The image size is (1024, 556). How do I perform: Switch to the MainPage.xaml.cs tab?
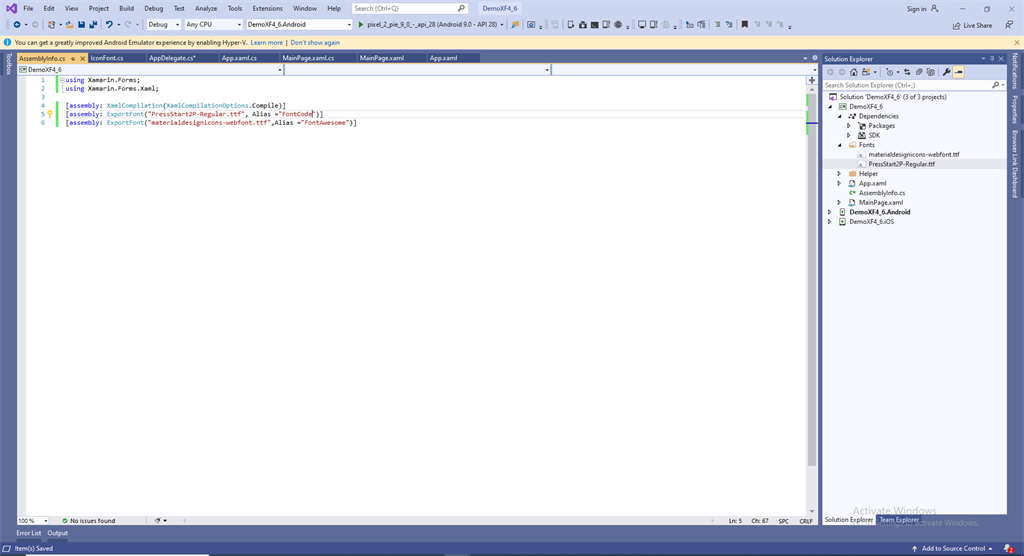point(308,58)
